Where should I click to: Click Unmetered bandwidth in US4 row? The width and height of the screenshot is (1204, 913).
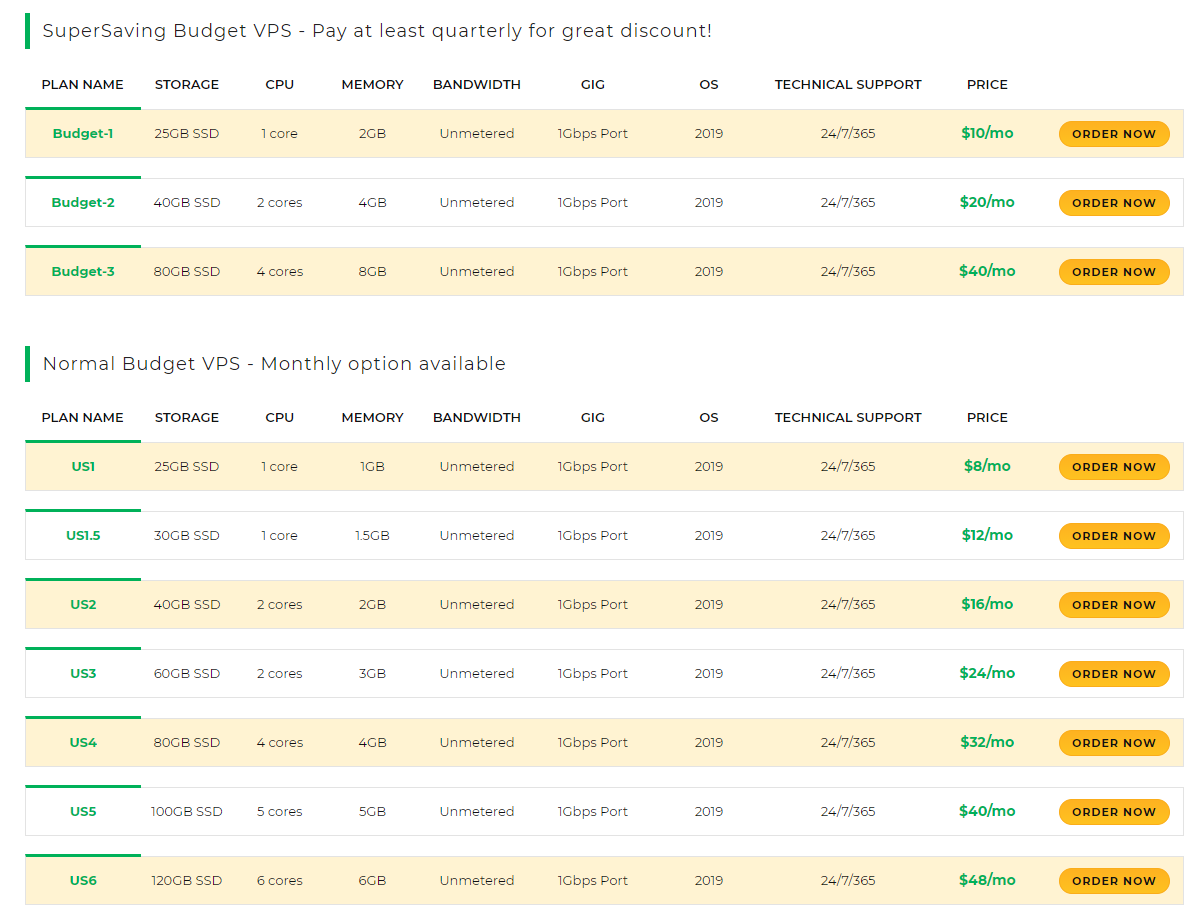[x=477, y=742]
